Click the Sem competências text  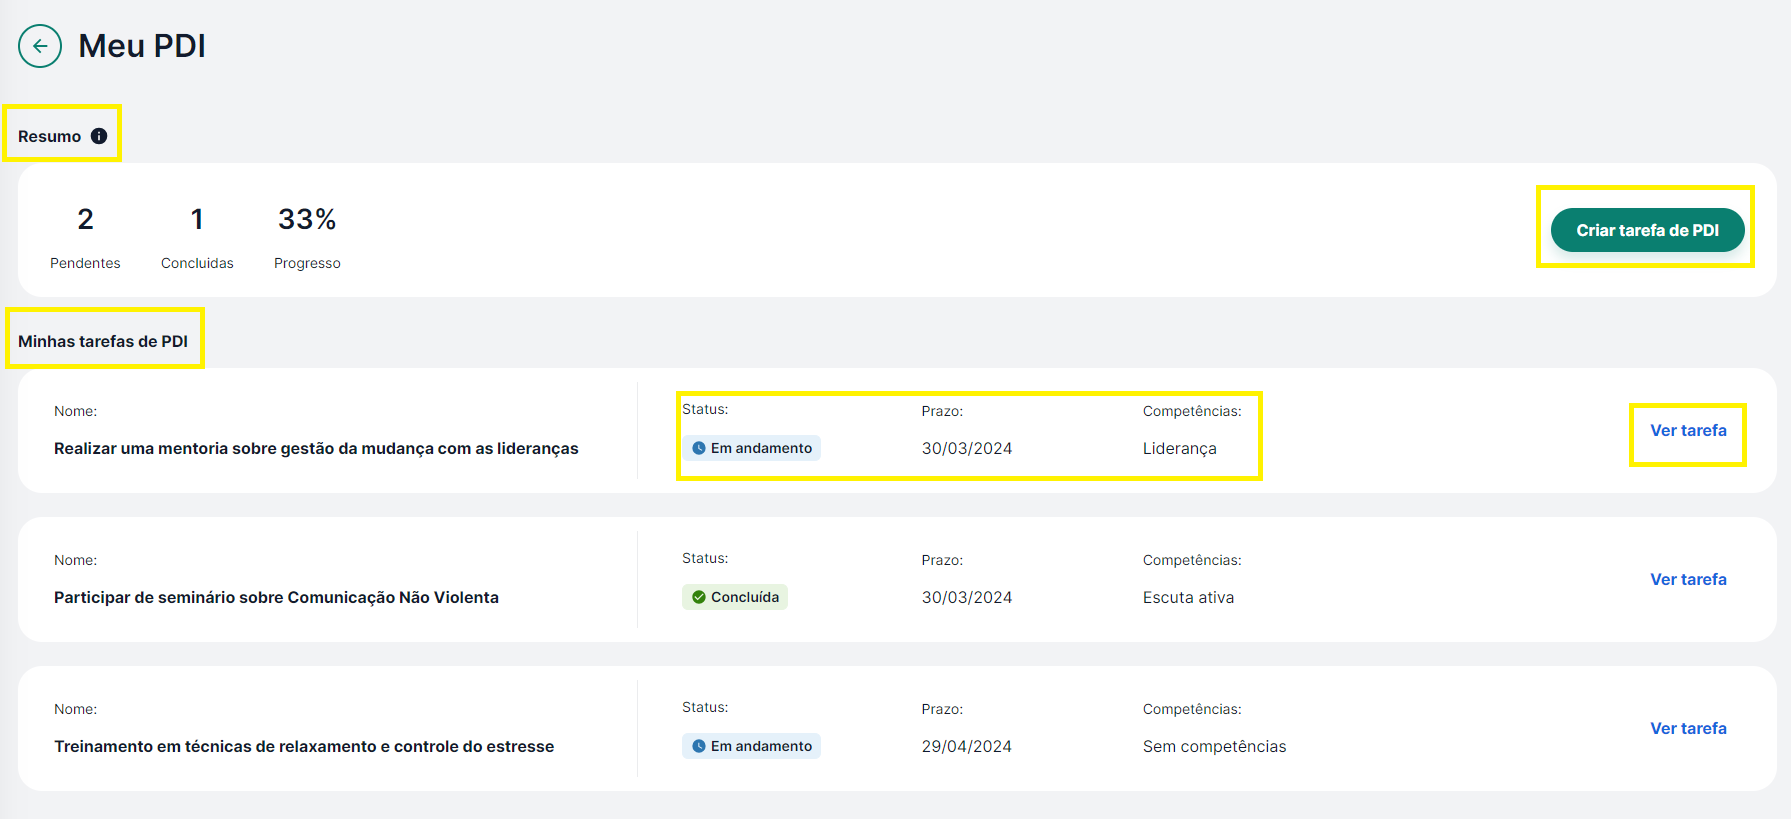1214,746
